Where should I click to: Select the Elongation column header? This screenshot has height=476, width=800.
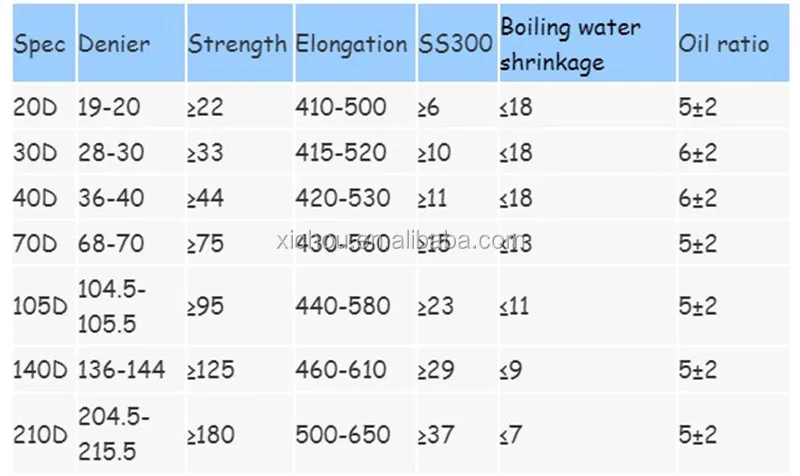(x=351, y=44)
